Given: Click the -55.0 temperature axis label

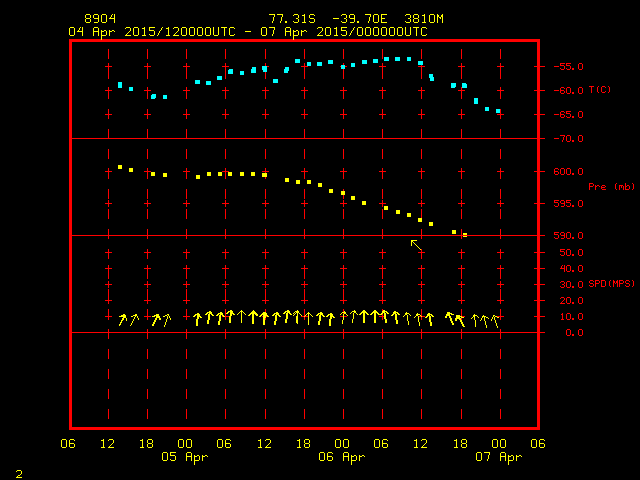Looking at the screenshot, I should click(568, 67).
